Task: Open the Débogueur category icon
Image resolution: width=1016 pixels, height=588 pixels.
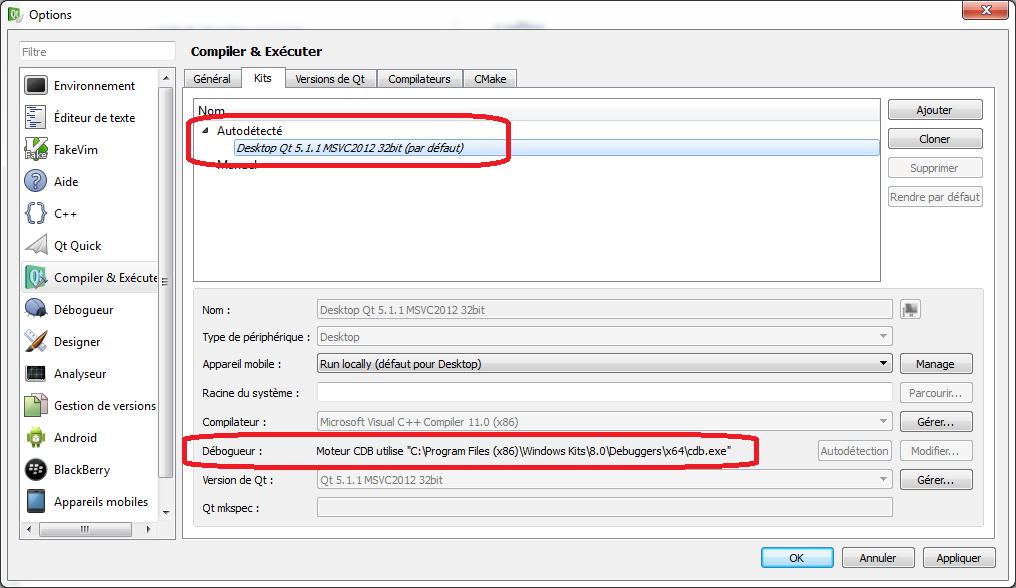Action: click(x=36, y=309)
